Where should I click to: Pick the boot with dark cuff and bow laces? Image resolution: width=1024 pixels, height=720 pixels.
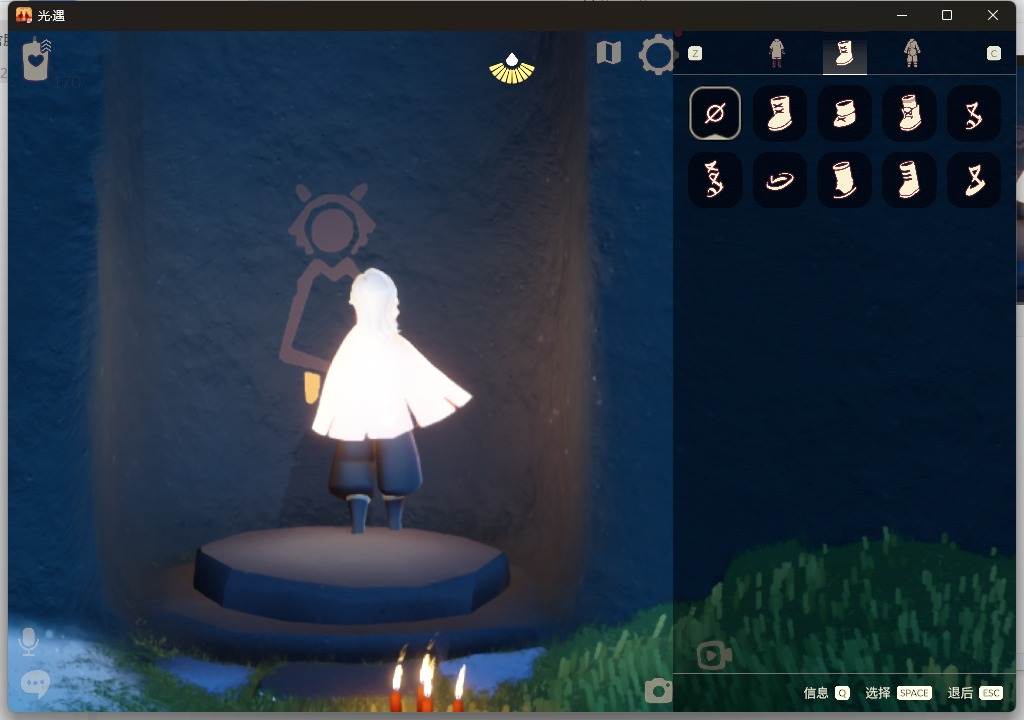pyautogui.click(x=908, y=113)
